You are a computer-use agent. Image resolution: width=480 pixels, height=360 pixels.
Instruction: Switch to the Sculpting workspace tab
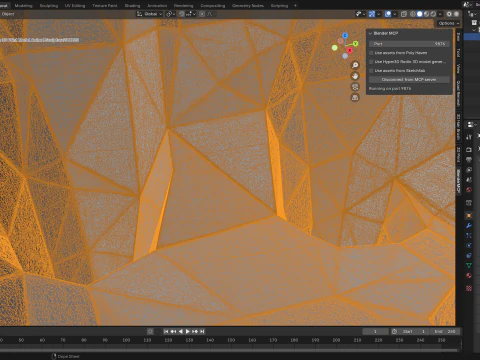click(x=49, y=6)
